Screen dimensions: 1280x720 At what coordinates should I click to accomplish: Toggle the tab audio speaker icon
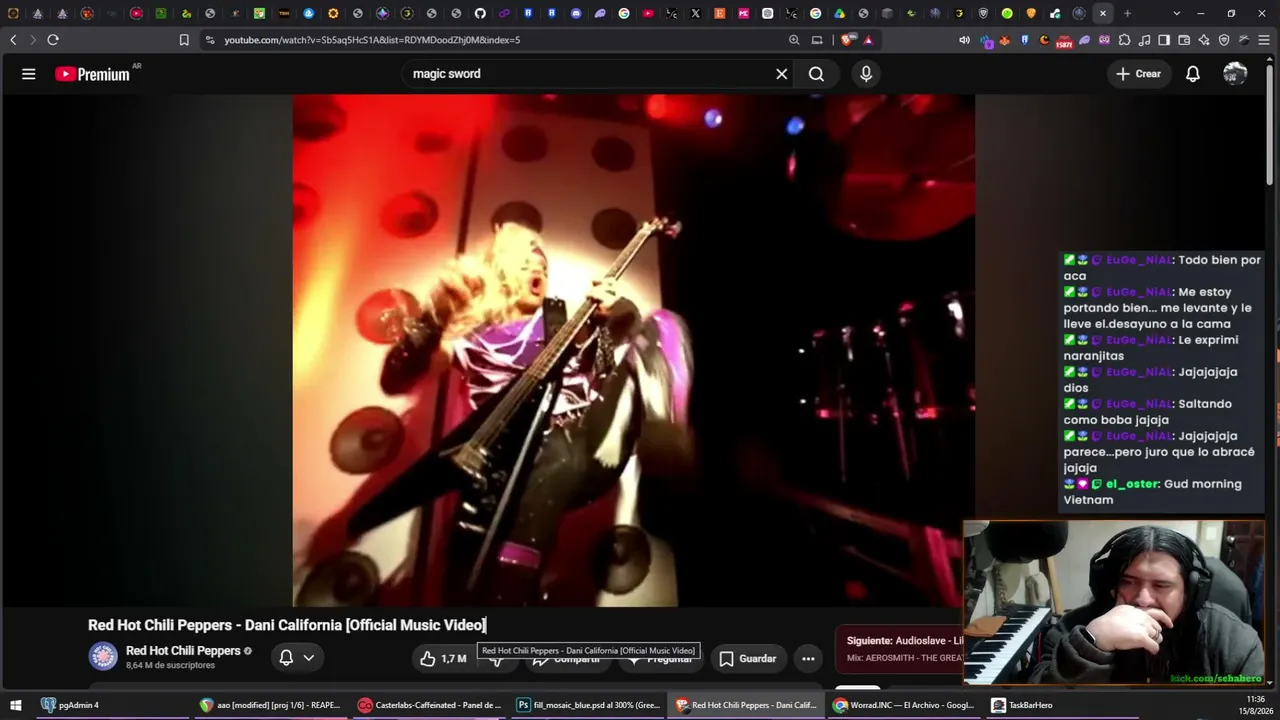coord(964,40)
